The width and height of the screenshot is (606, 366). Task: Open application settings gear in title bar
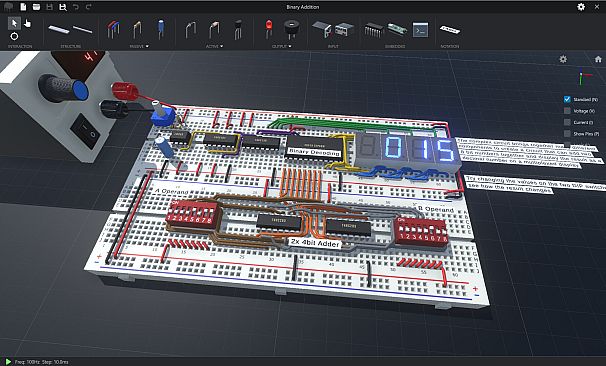pos(581,7)
